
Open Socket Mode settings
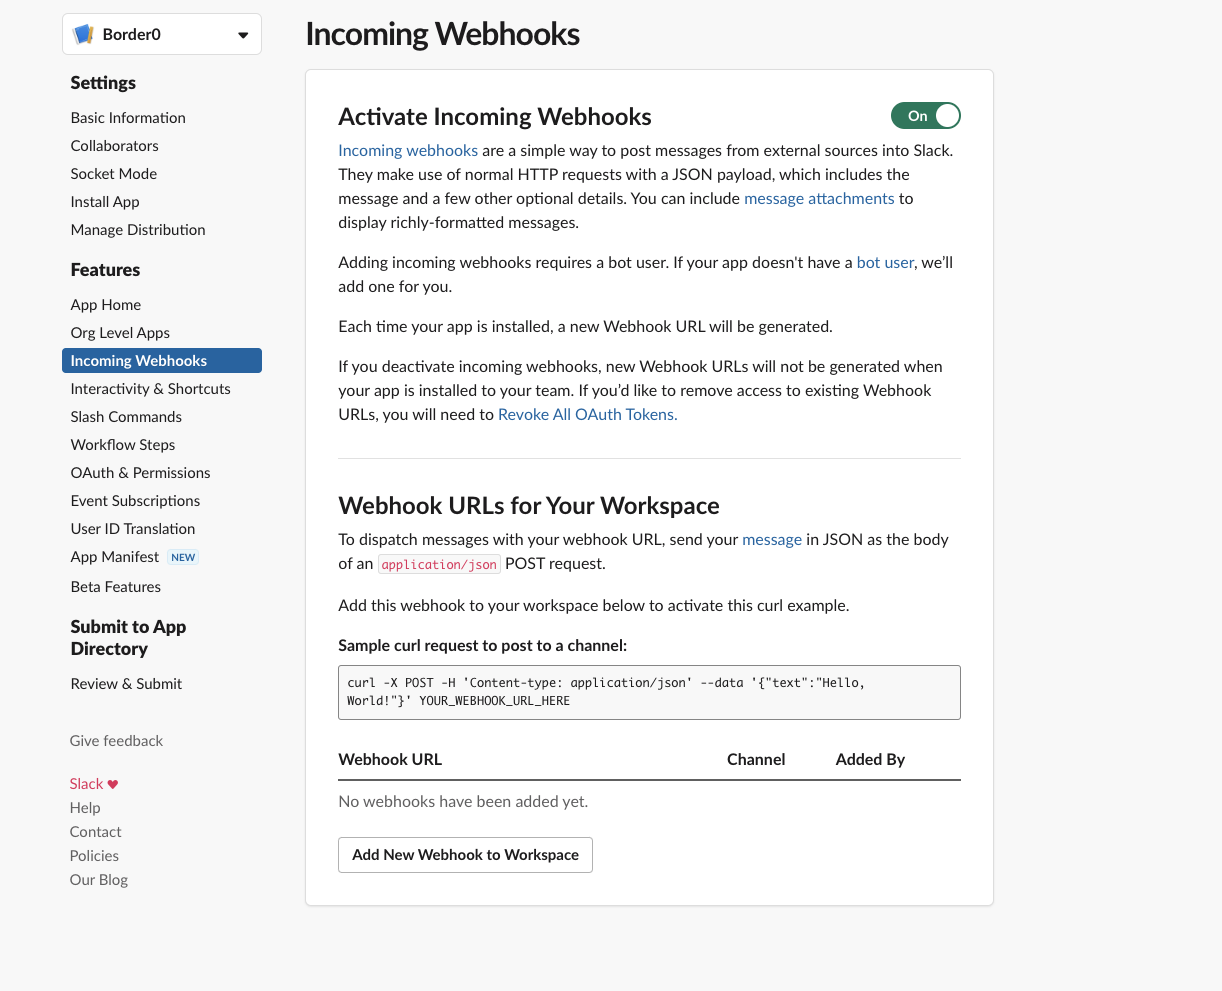pyautogui.click(x=114, y=174)
